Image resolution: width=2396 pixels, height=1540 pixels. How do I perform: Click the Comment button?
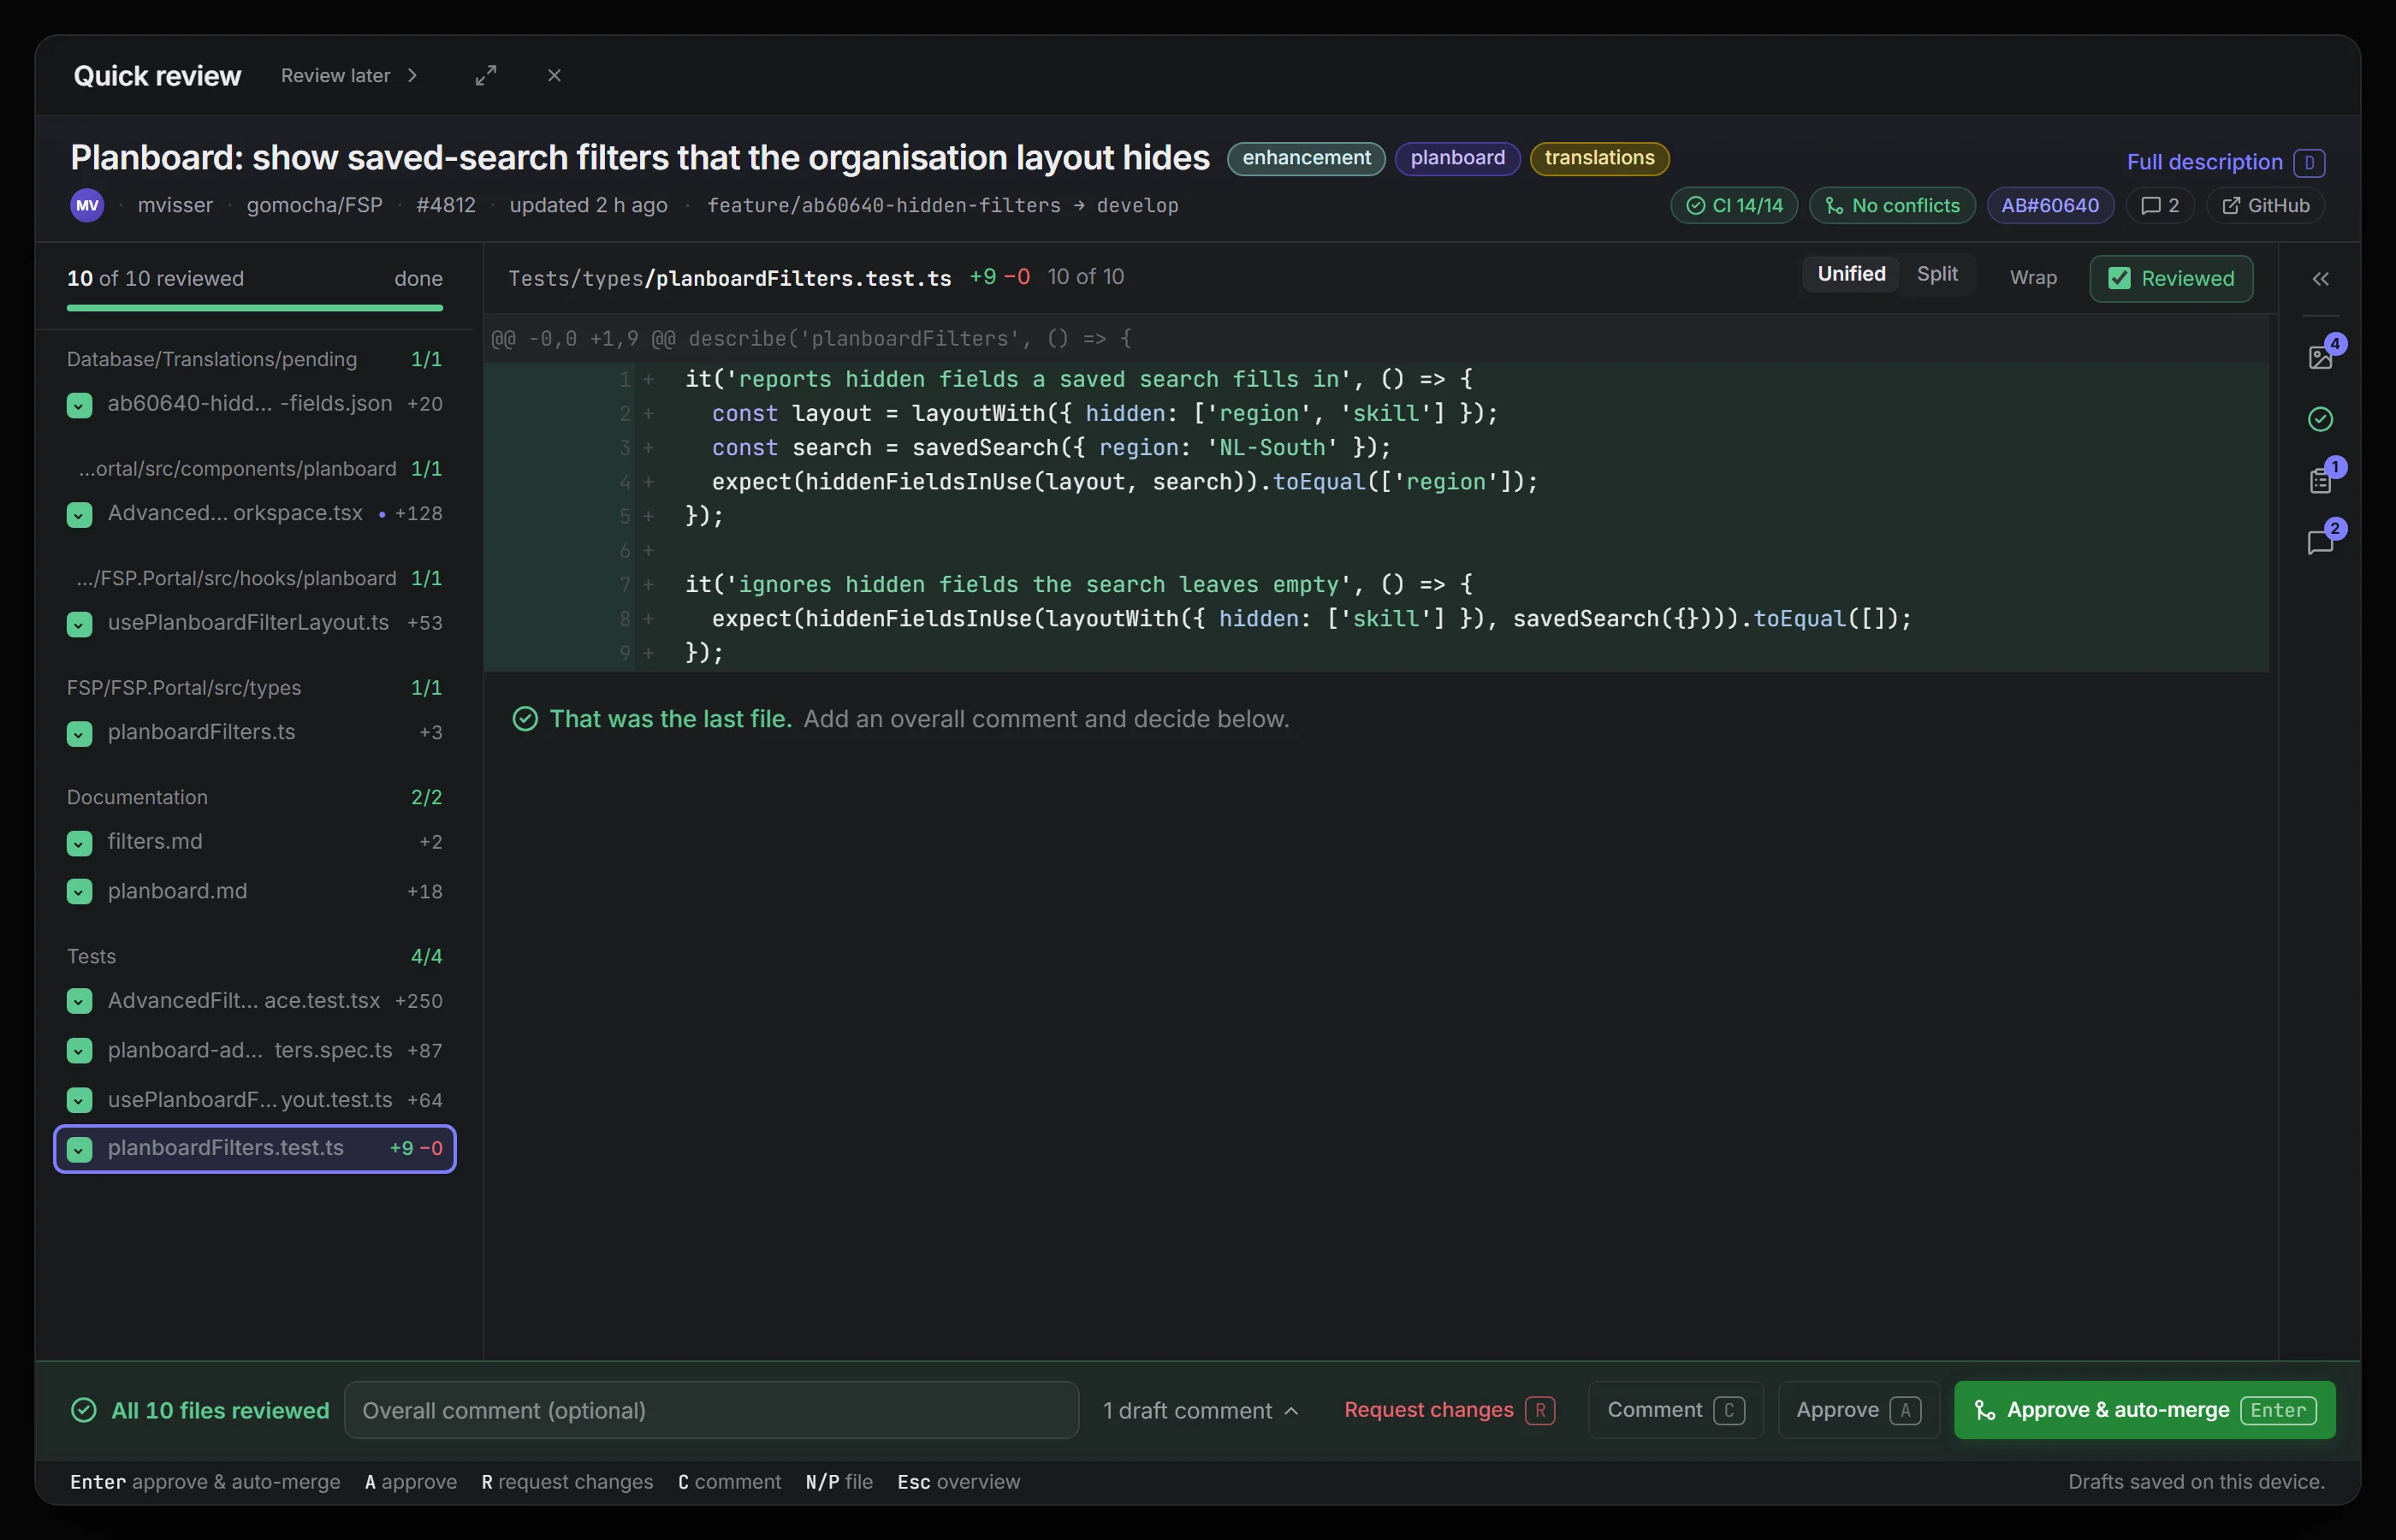[x=1675, y=1410]
